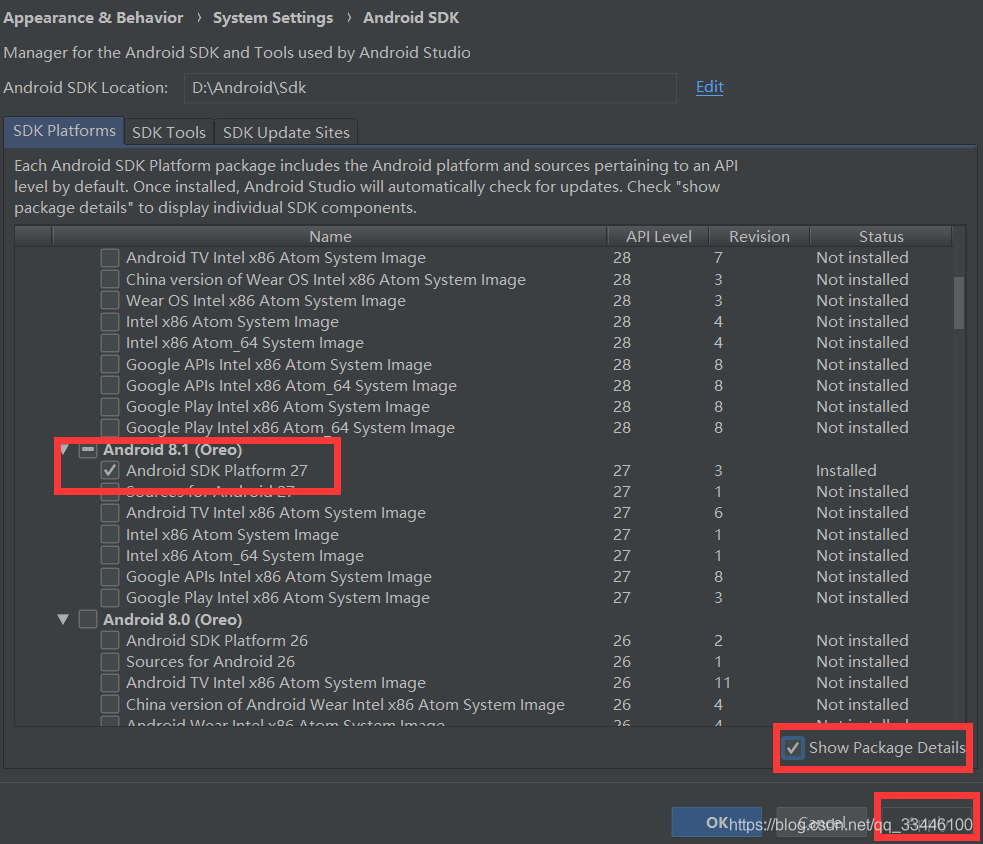Check China version of Android Wear Intel x86 image
Viewport: 983px width, 844px height.
click(x=110, y=704)
